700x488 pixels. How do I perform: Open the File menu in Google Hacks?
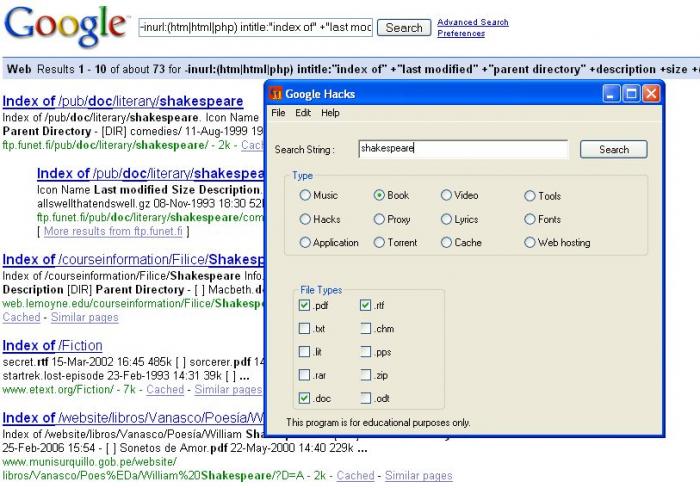(x=278, y=113)
